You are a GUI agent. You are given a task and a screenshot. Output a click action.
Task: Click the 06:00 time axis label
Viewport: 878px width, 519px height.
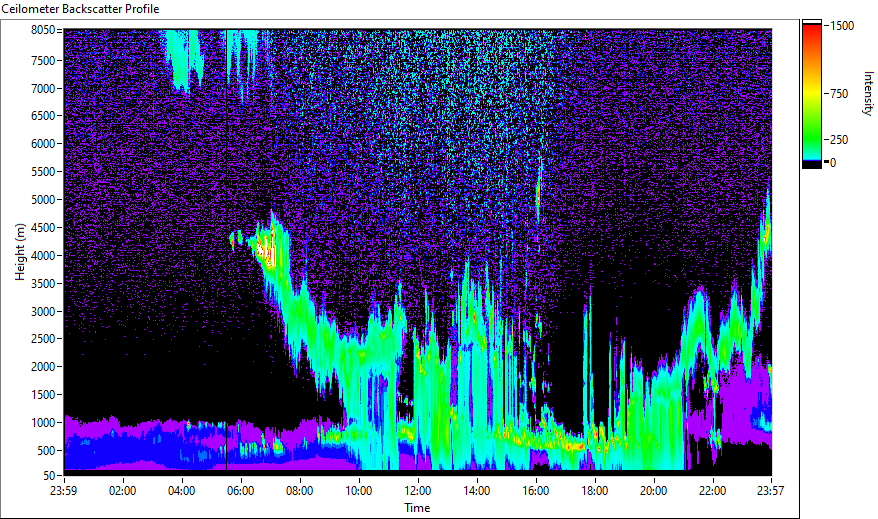(x=240, y=491)
